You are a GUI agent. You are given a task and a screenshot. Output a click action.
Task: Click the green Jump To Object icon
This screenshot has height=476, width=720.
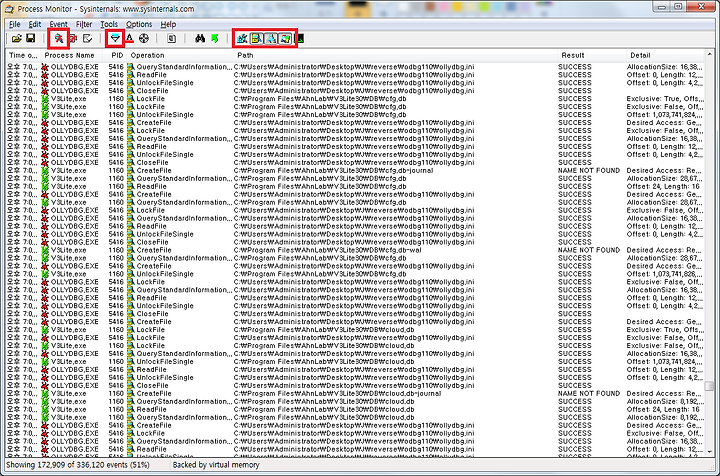214,39
